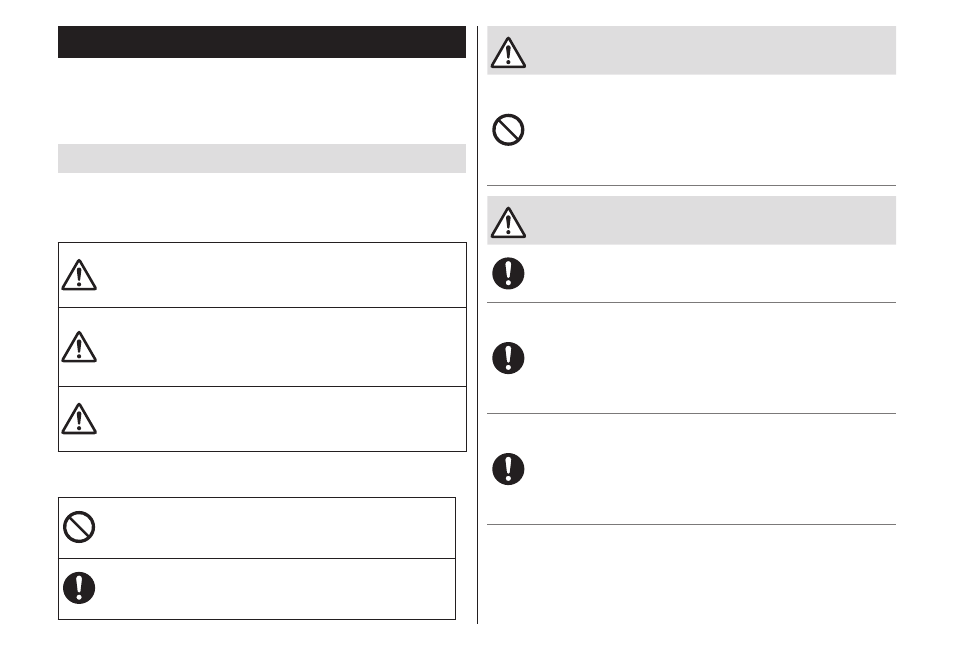
Task: Click empty area of second gray banner
Action: coord(712,220)
